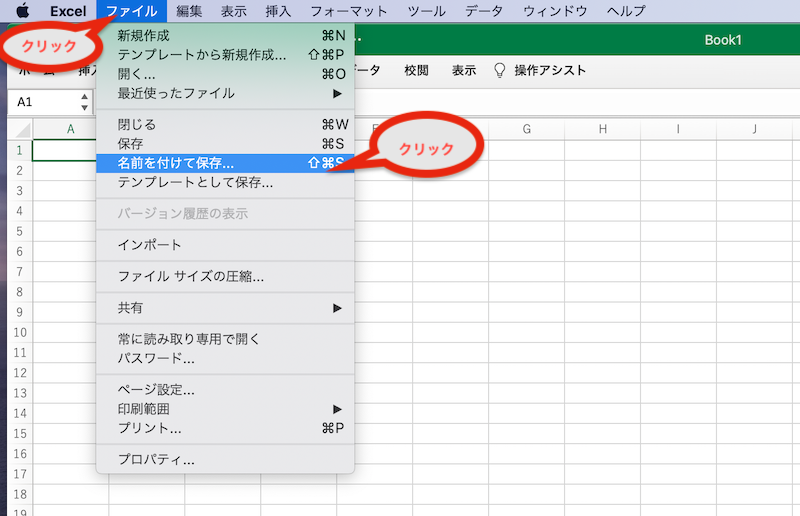Choose テンプレートから新規作成...
This screenshot has height=516, width=800.
click(225, 55)
